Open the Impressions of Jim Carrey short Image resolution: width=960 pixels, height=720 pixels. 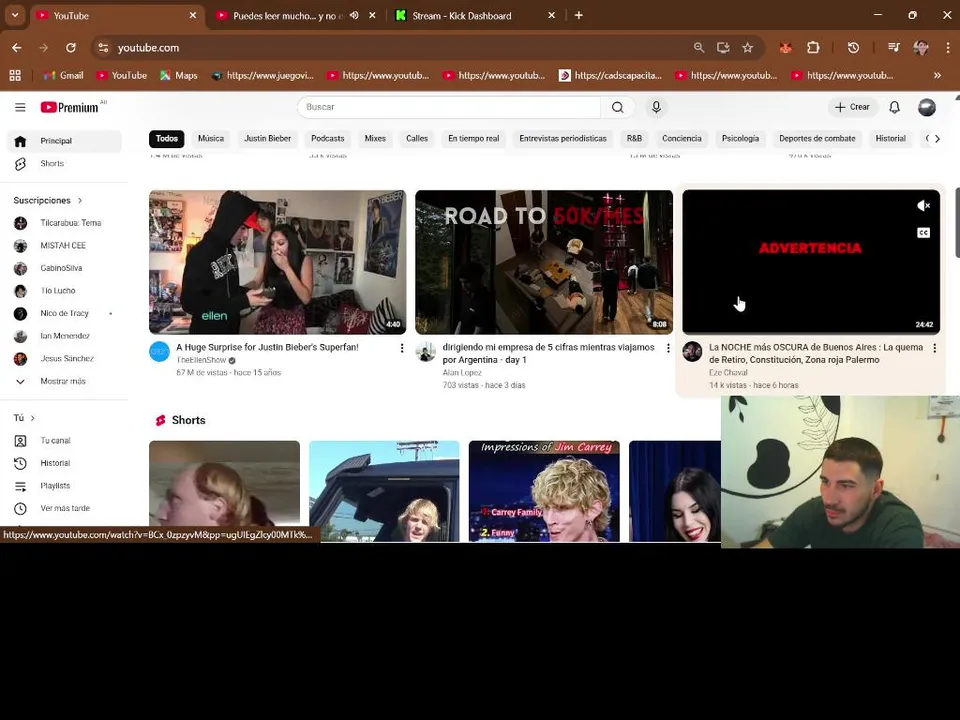pos(544,491)
